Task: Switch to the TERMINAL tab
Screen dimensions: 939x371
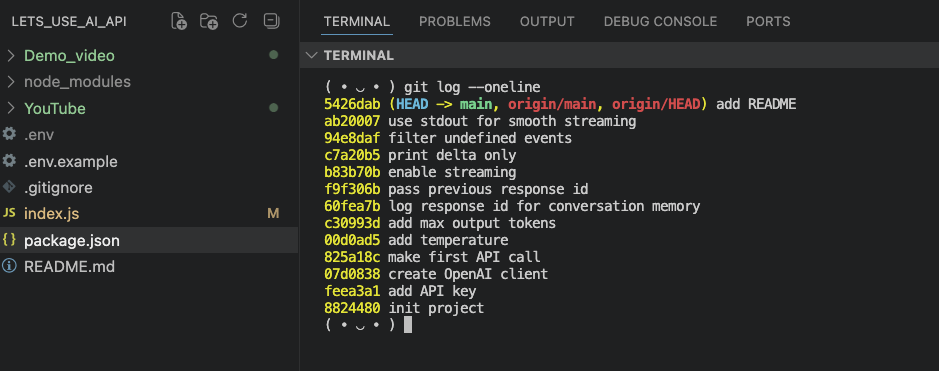Action: tap(357, 22)
